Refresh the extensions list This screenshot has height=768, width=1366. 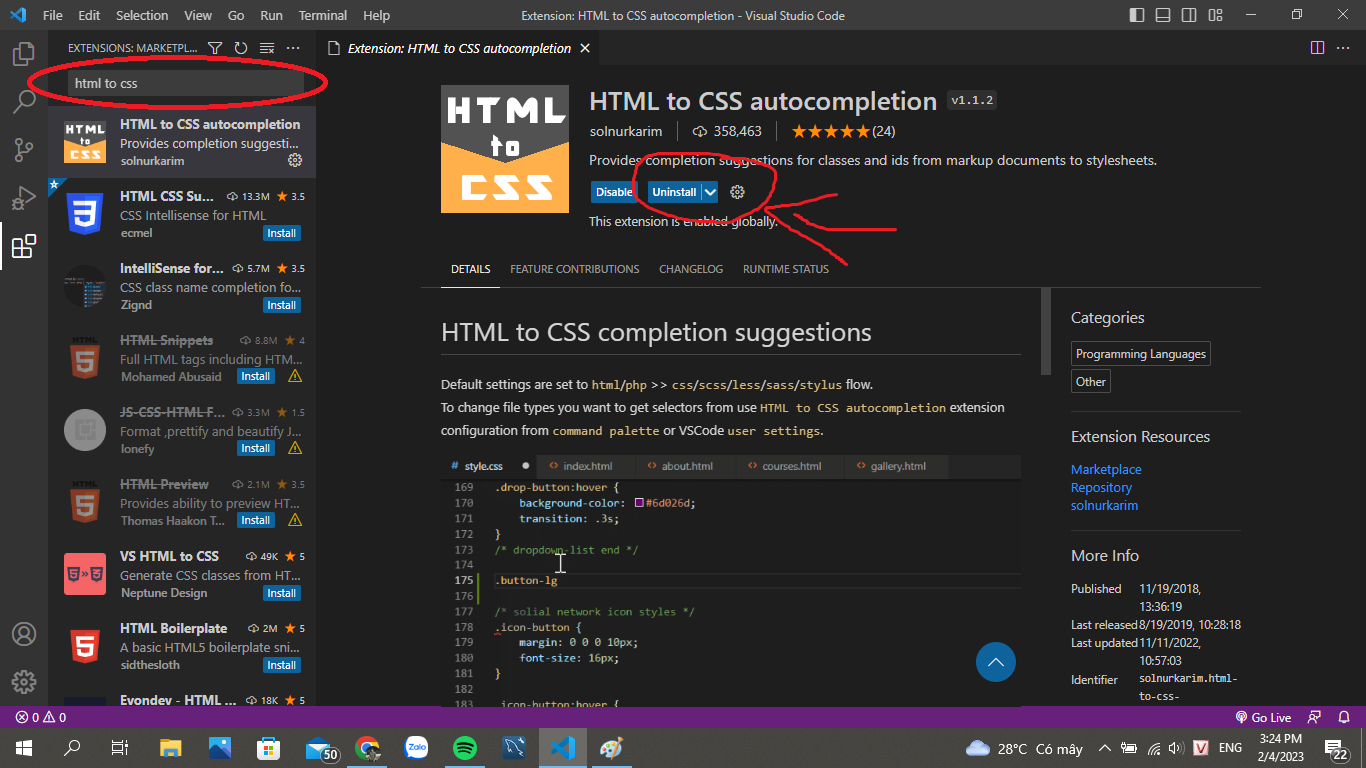pos(241,48)
